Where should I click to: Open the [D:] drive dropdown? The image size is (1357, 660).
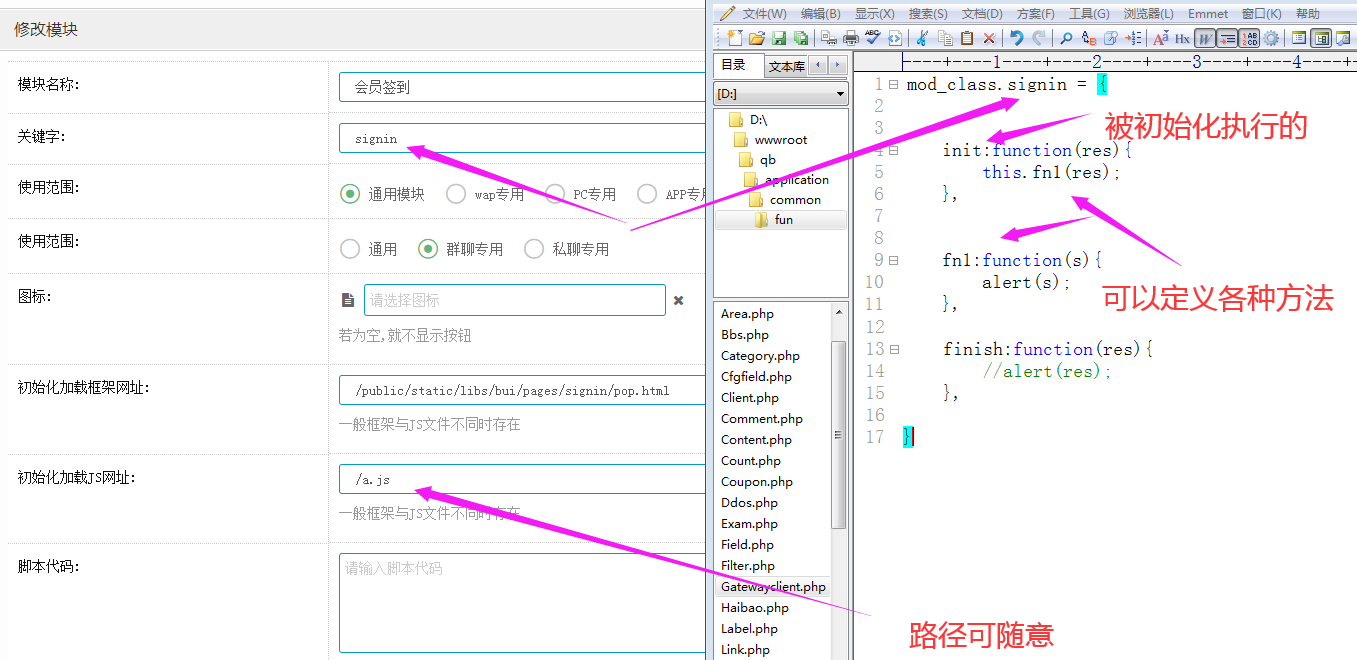pos(781,94)
